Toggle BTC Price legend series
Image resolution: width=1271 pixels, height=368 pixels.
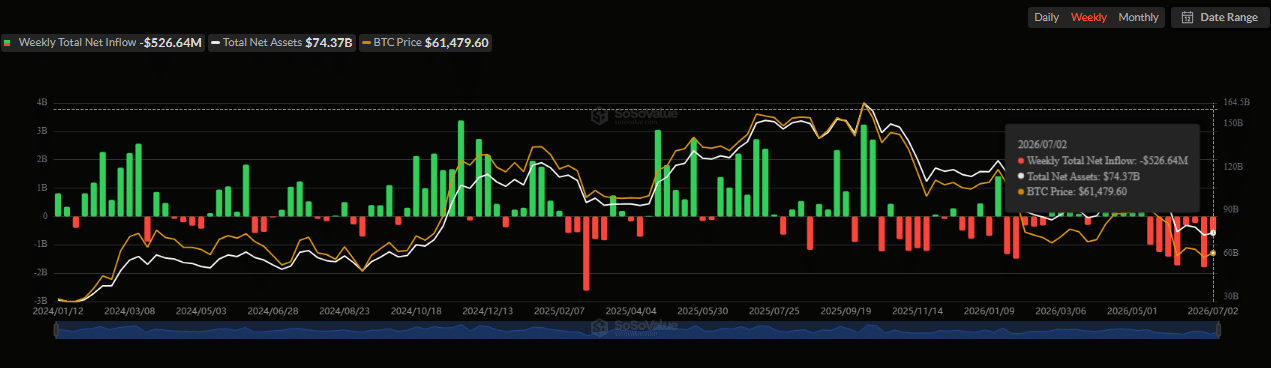pyautogui.click(x=425, y=43)
